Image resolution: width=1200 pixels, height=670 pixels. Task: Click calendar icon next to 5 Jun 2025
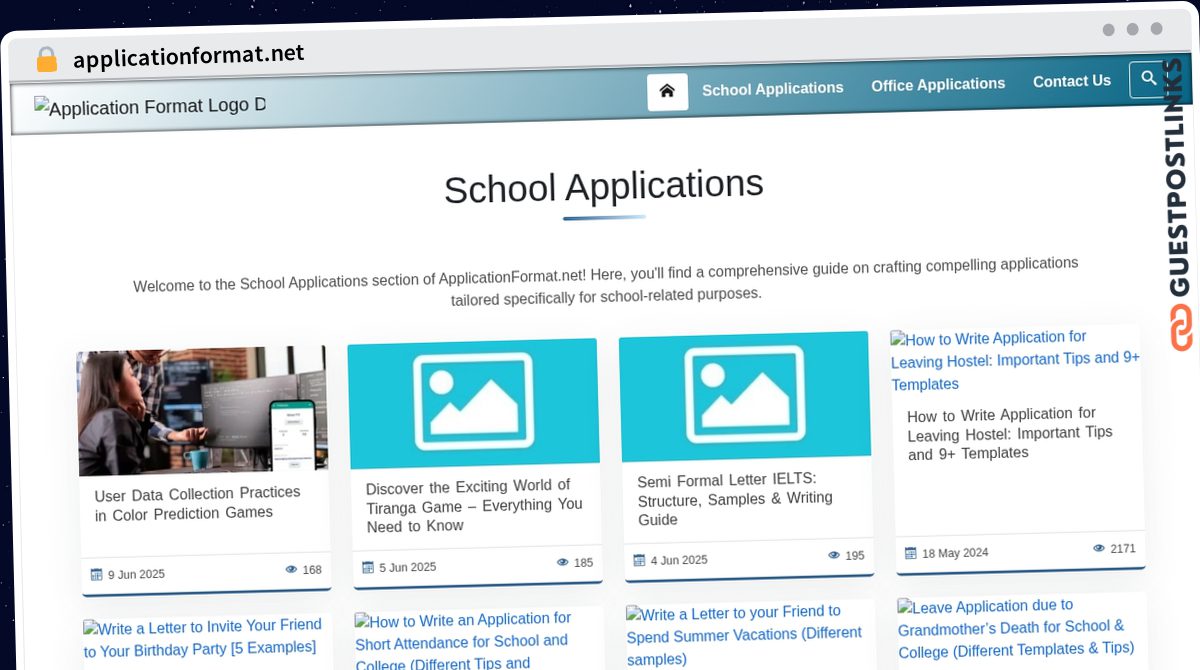point(368,567)
